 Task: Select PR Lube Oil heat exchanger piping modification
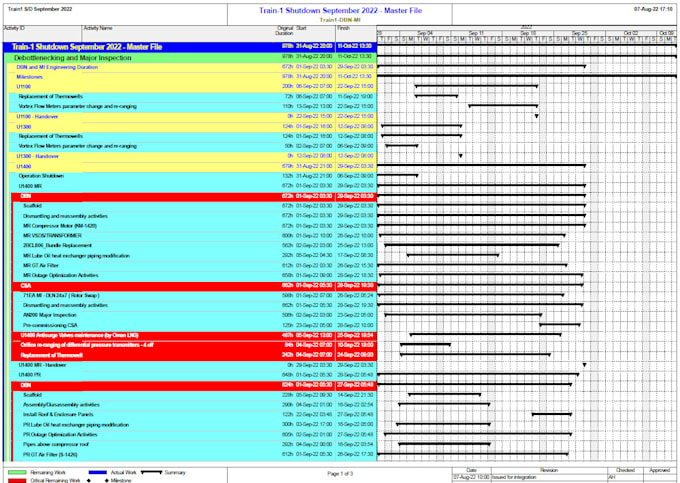(195, 424)
